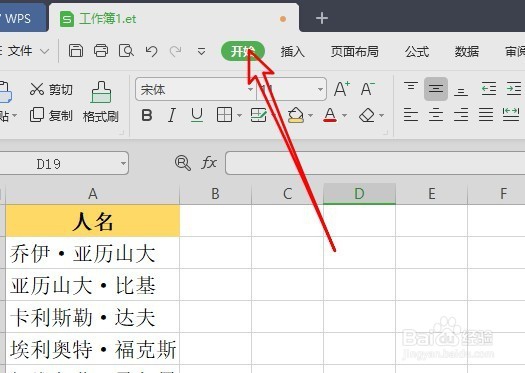
Task: Click the table style icon
Action: coord(258,115)
